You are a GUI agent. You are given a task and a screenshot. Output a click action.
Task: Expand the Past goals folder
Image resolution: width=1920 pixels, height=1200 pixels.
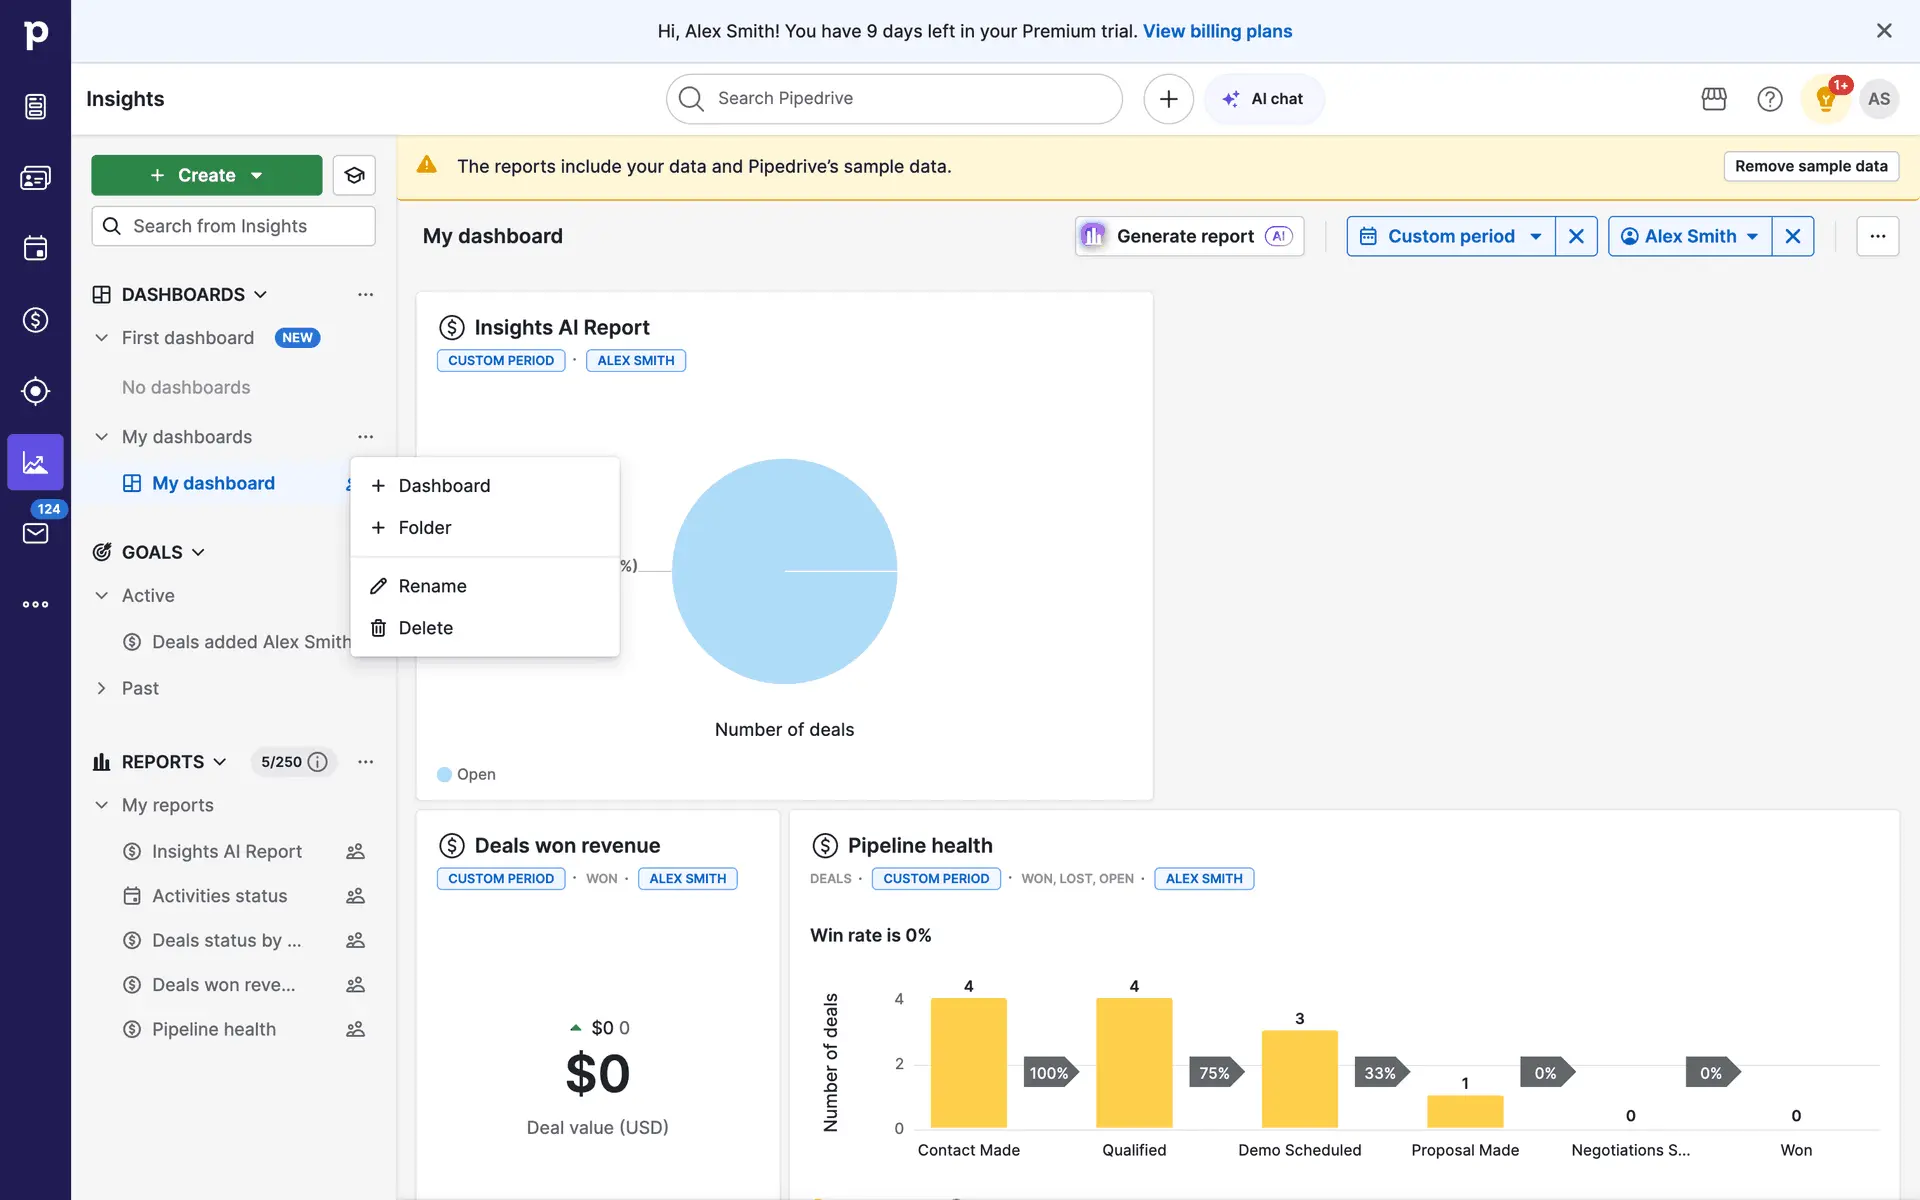tap(101, 688)
